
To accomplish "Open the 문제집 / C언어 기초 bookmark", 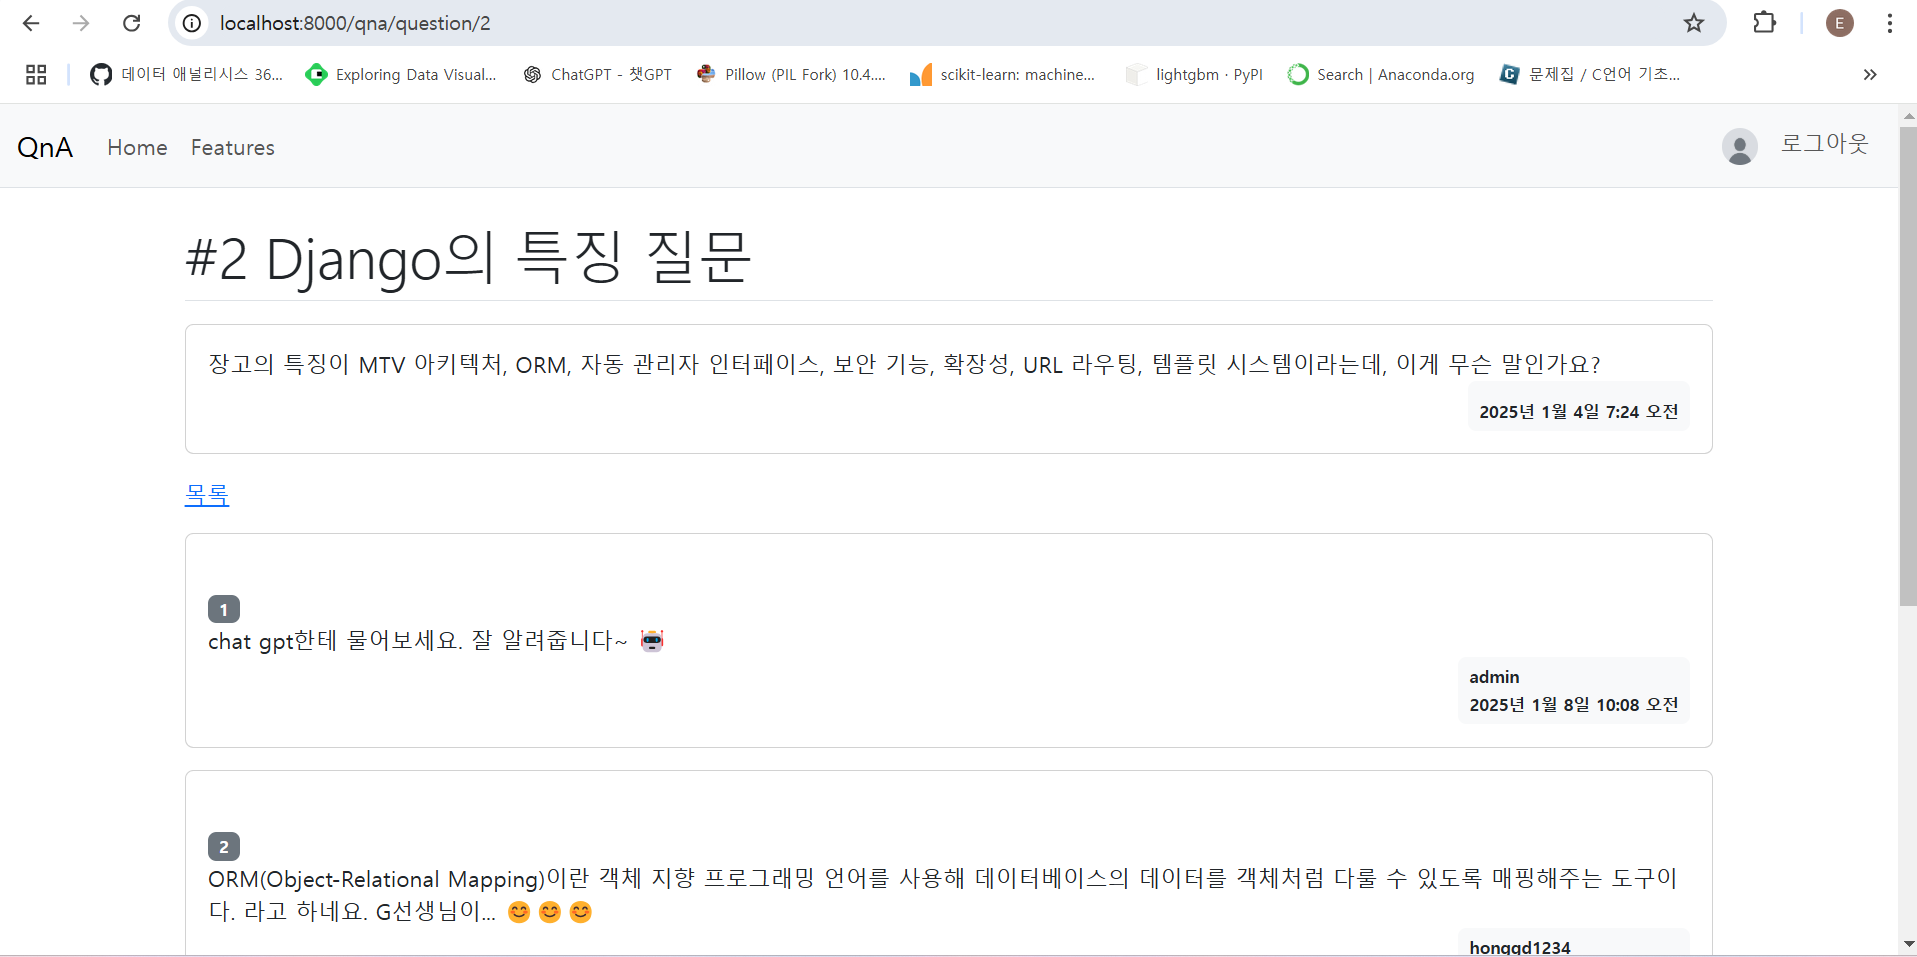I will (1590, 74).
